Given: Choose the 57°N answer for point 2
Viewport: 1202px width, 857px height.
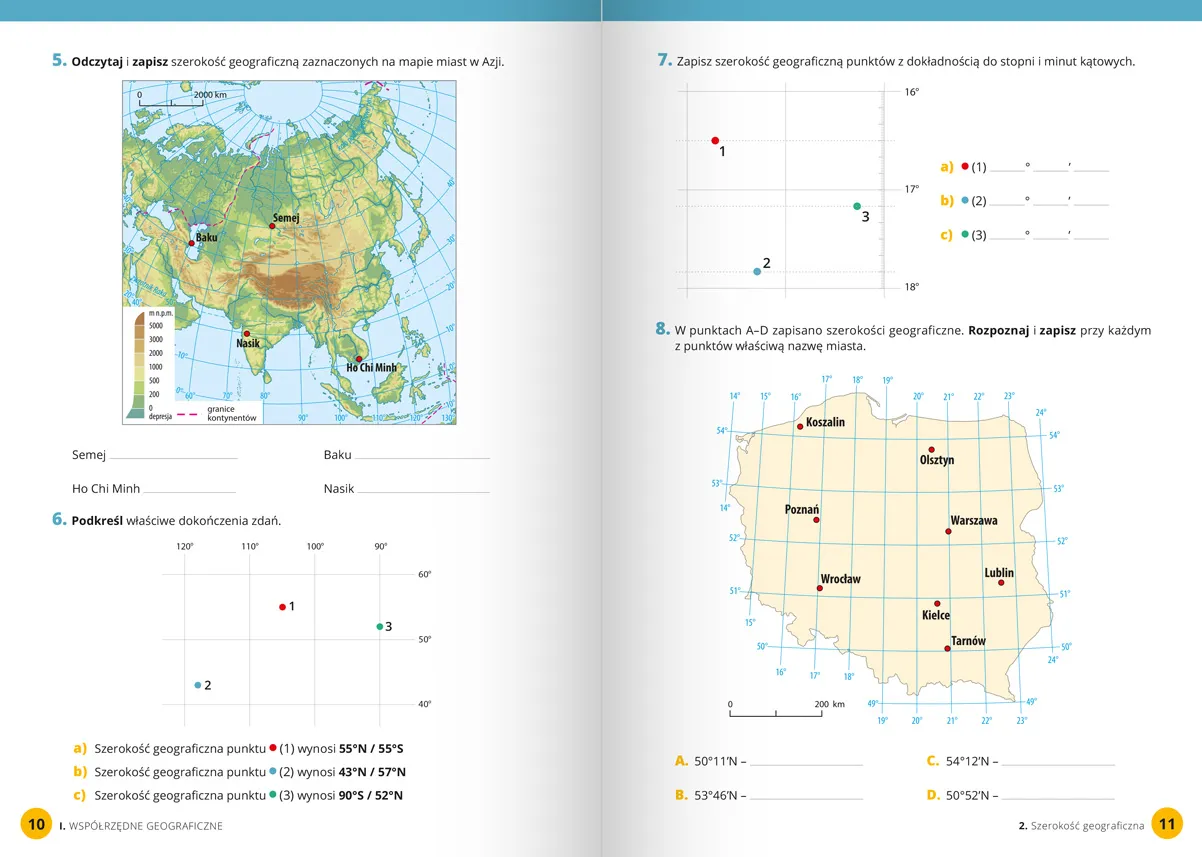Looking at the screenshot, I should point(391,772).
